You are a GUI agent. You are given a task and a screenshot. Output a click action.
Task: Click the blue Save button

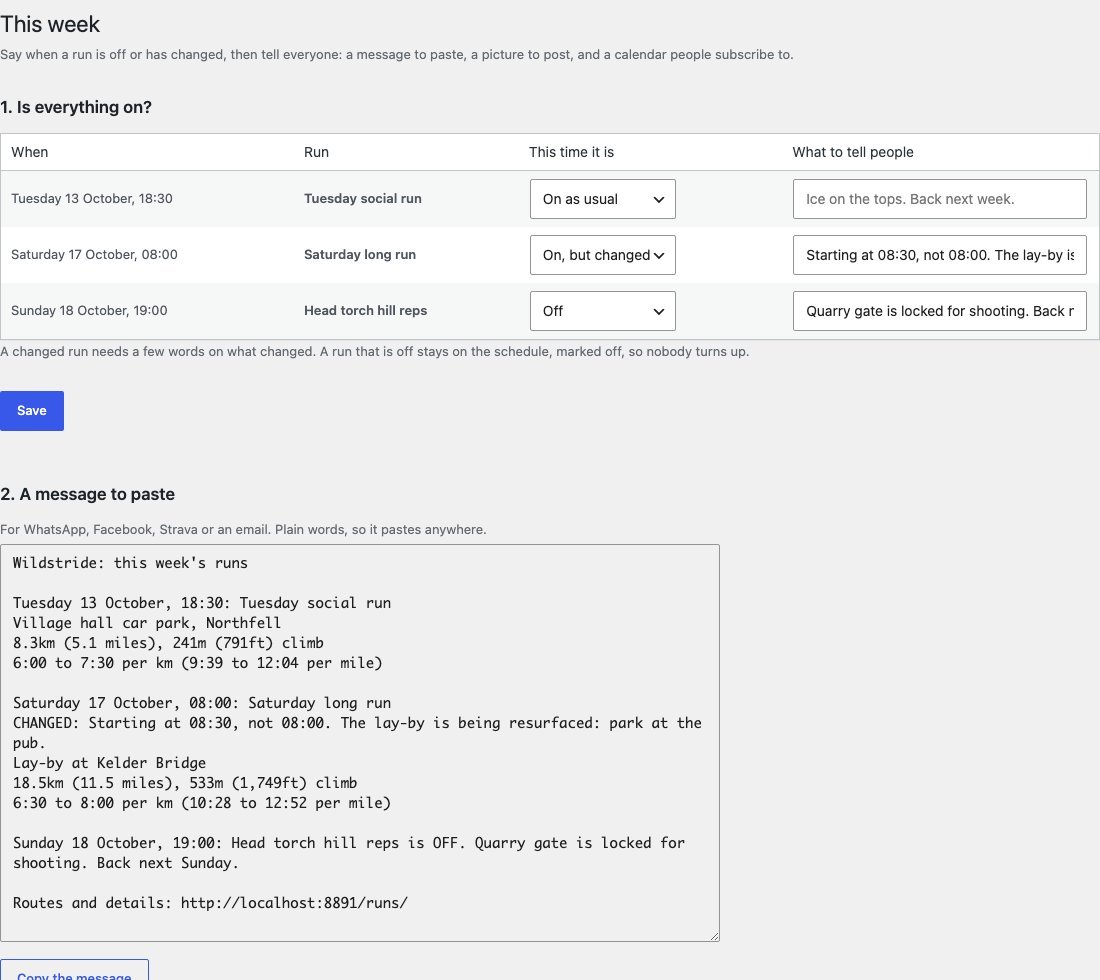[x=32, y=410]
